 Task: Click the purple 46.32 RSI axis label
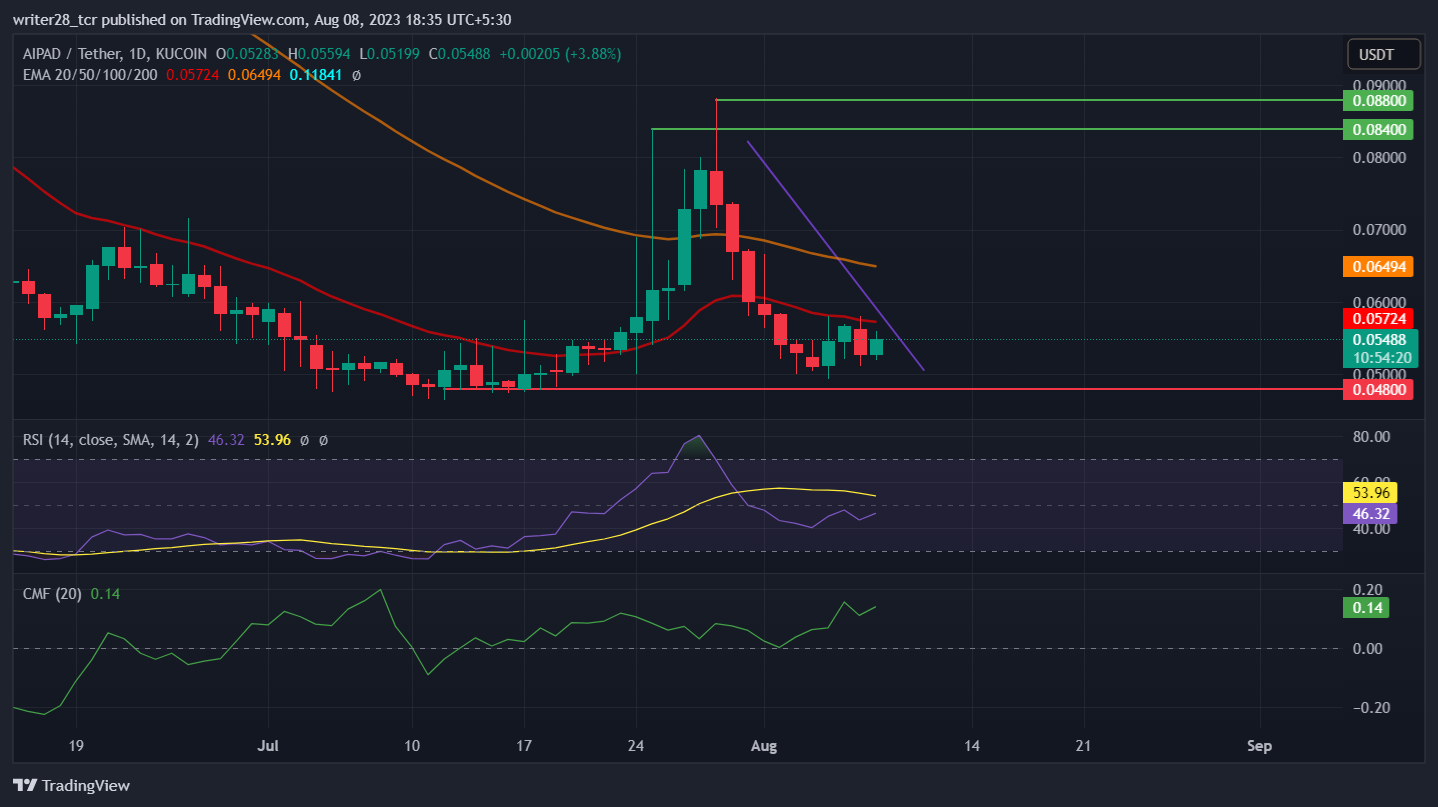[x=1370, y=513]
